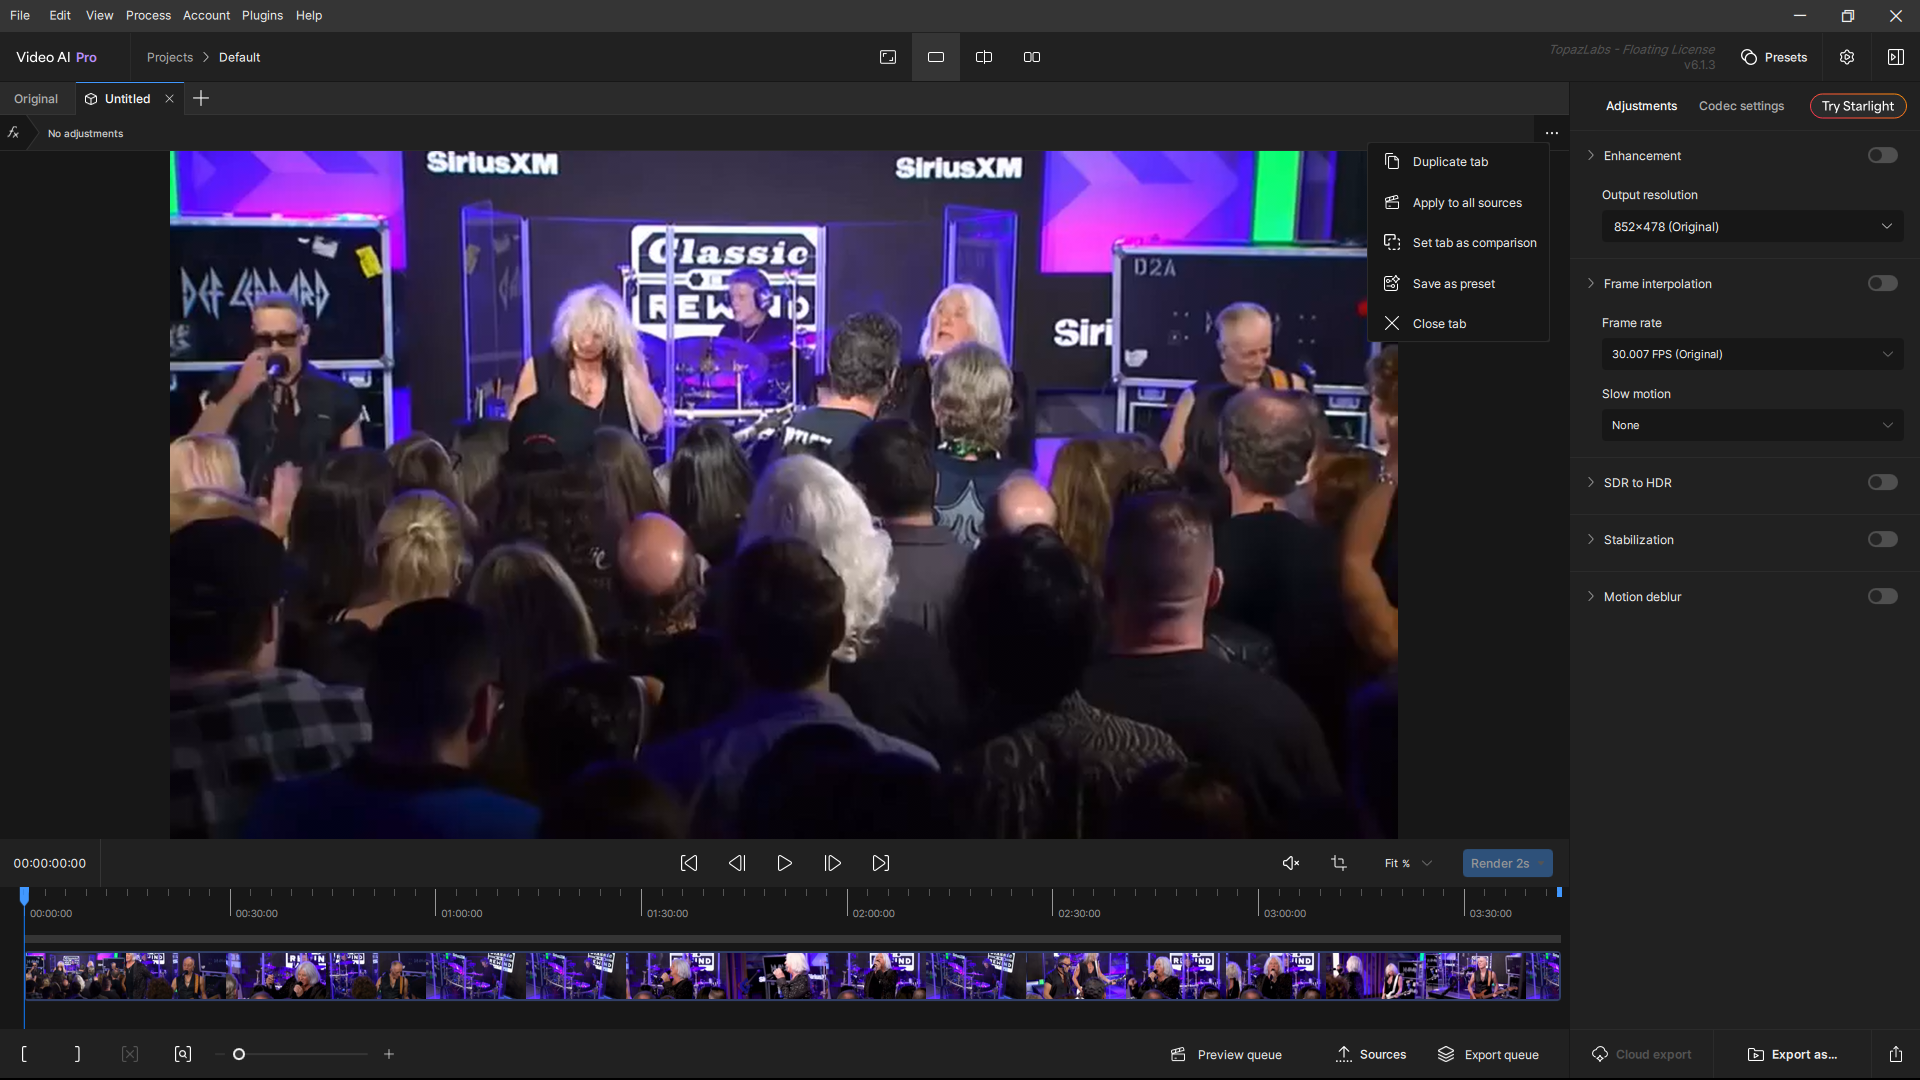Expand the Motion deblur section
Viewport: 1920px width, 1080px height.
point(1591,596)
